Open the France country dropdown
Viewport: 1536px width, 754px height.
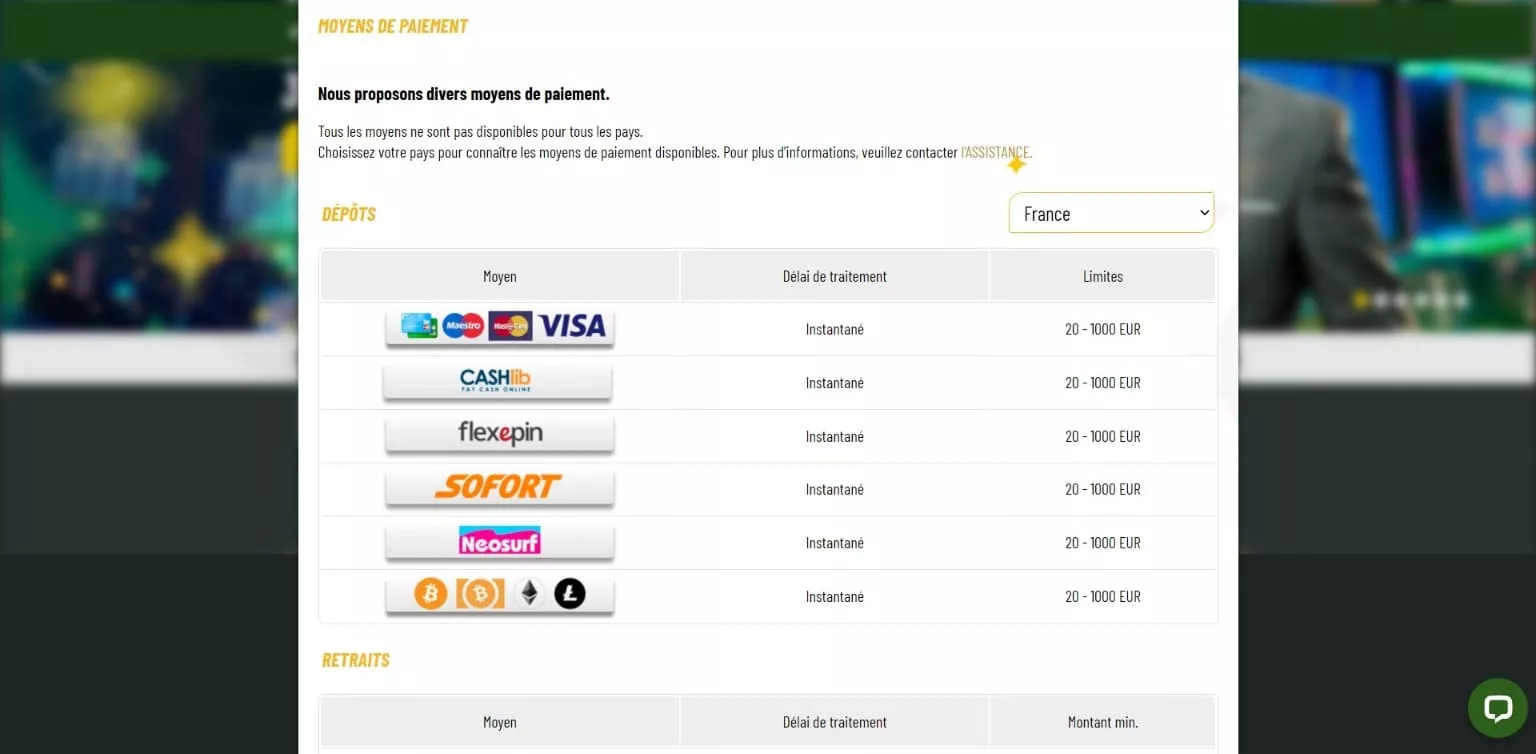coord(1111,213)
